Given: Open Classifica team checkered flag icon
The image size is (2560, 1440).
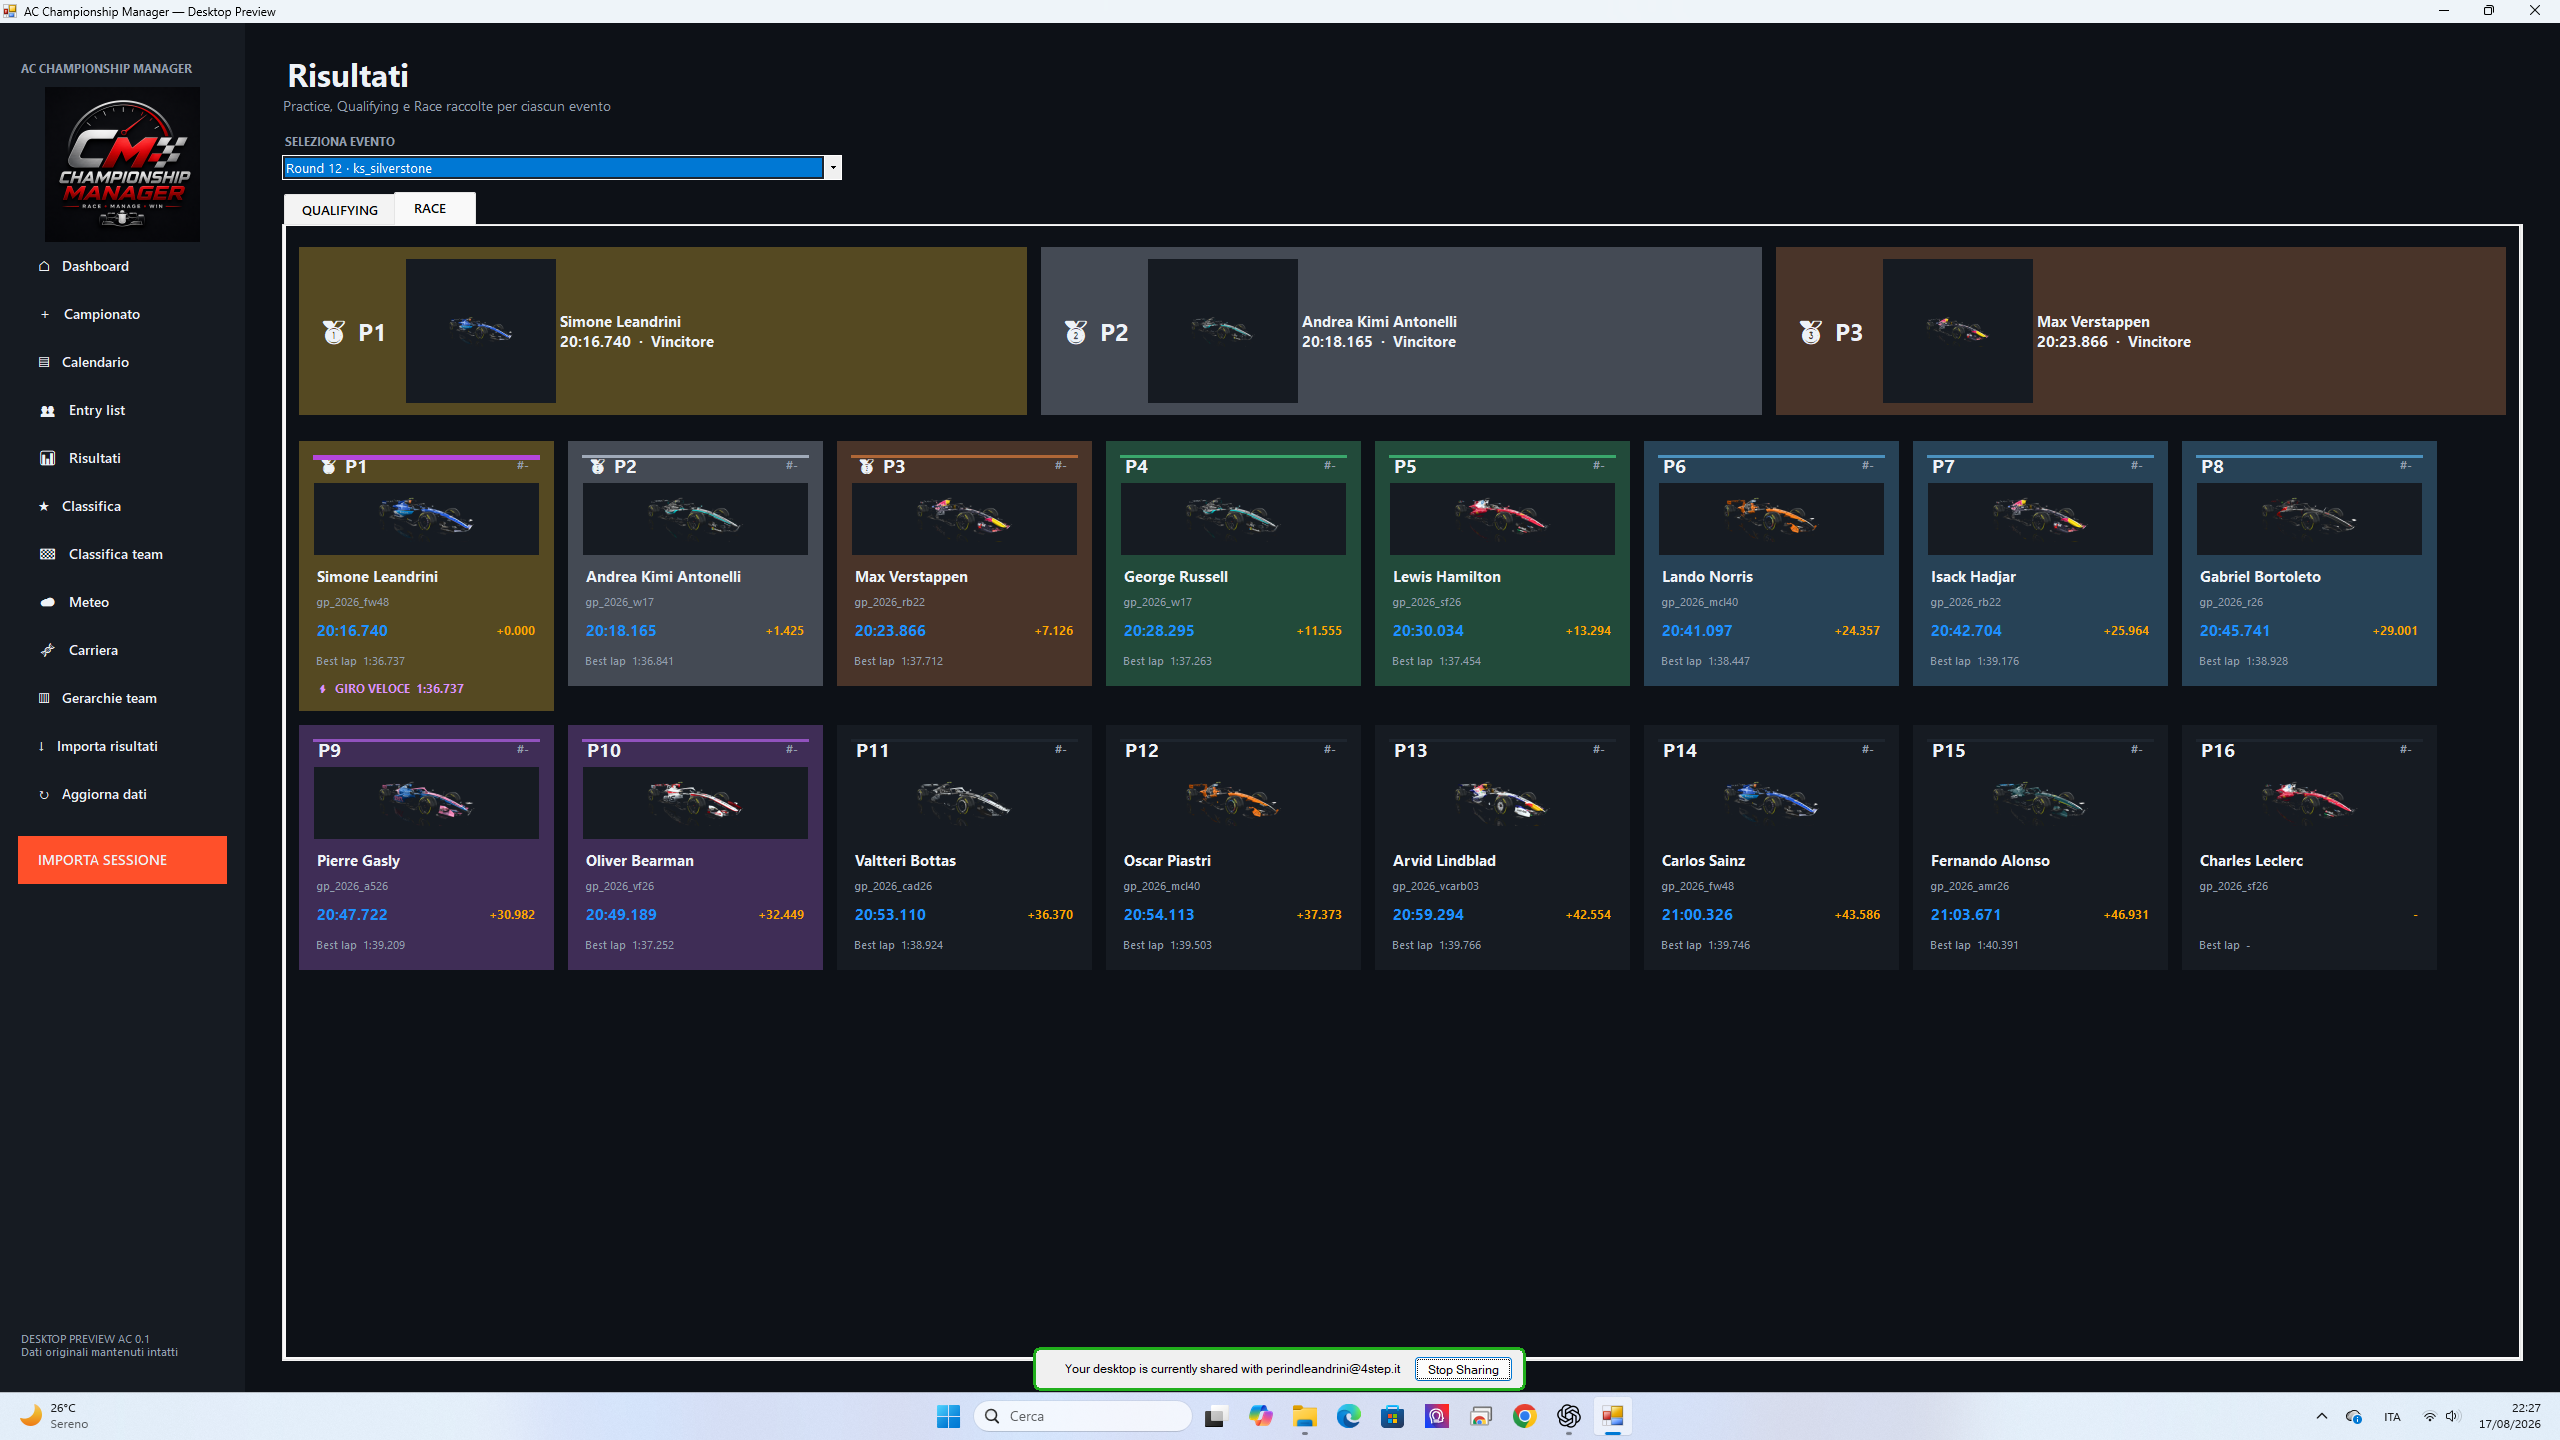Looking at the screenshot, I should (x=47, y=554).
